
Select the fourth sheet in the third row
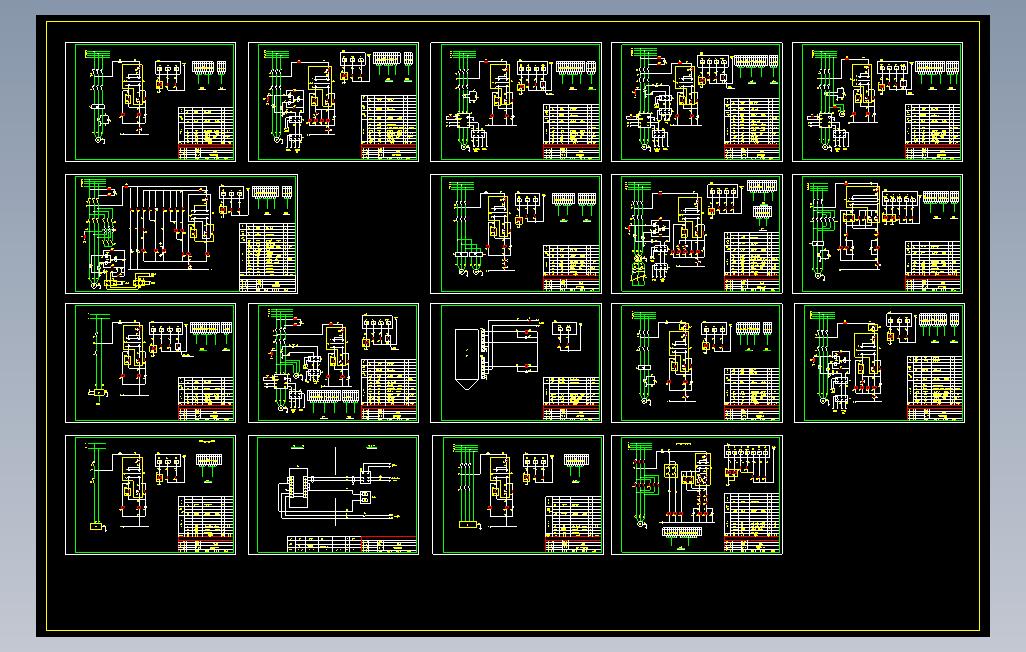697,363
